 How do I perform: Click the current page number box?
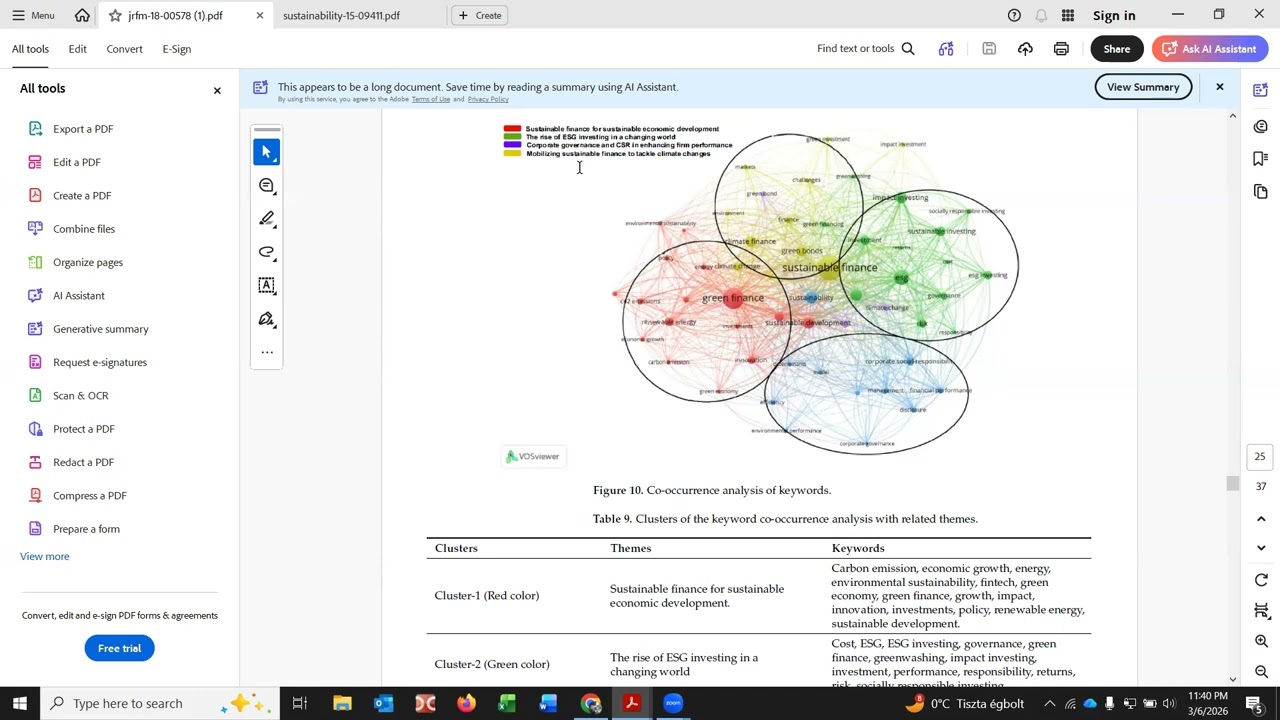[1260, 457]
